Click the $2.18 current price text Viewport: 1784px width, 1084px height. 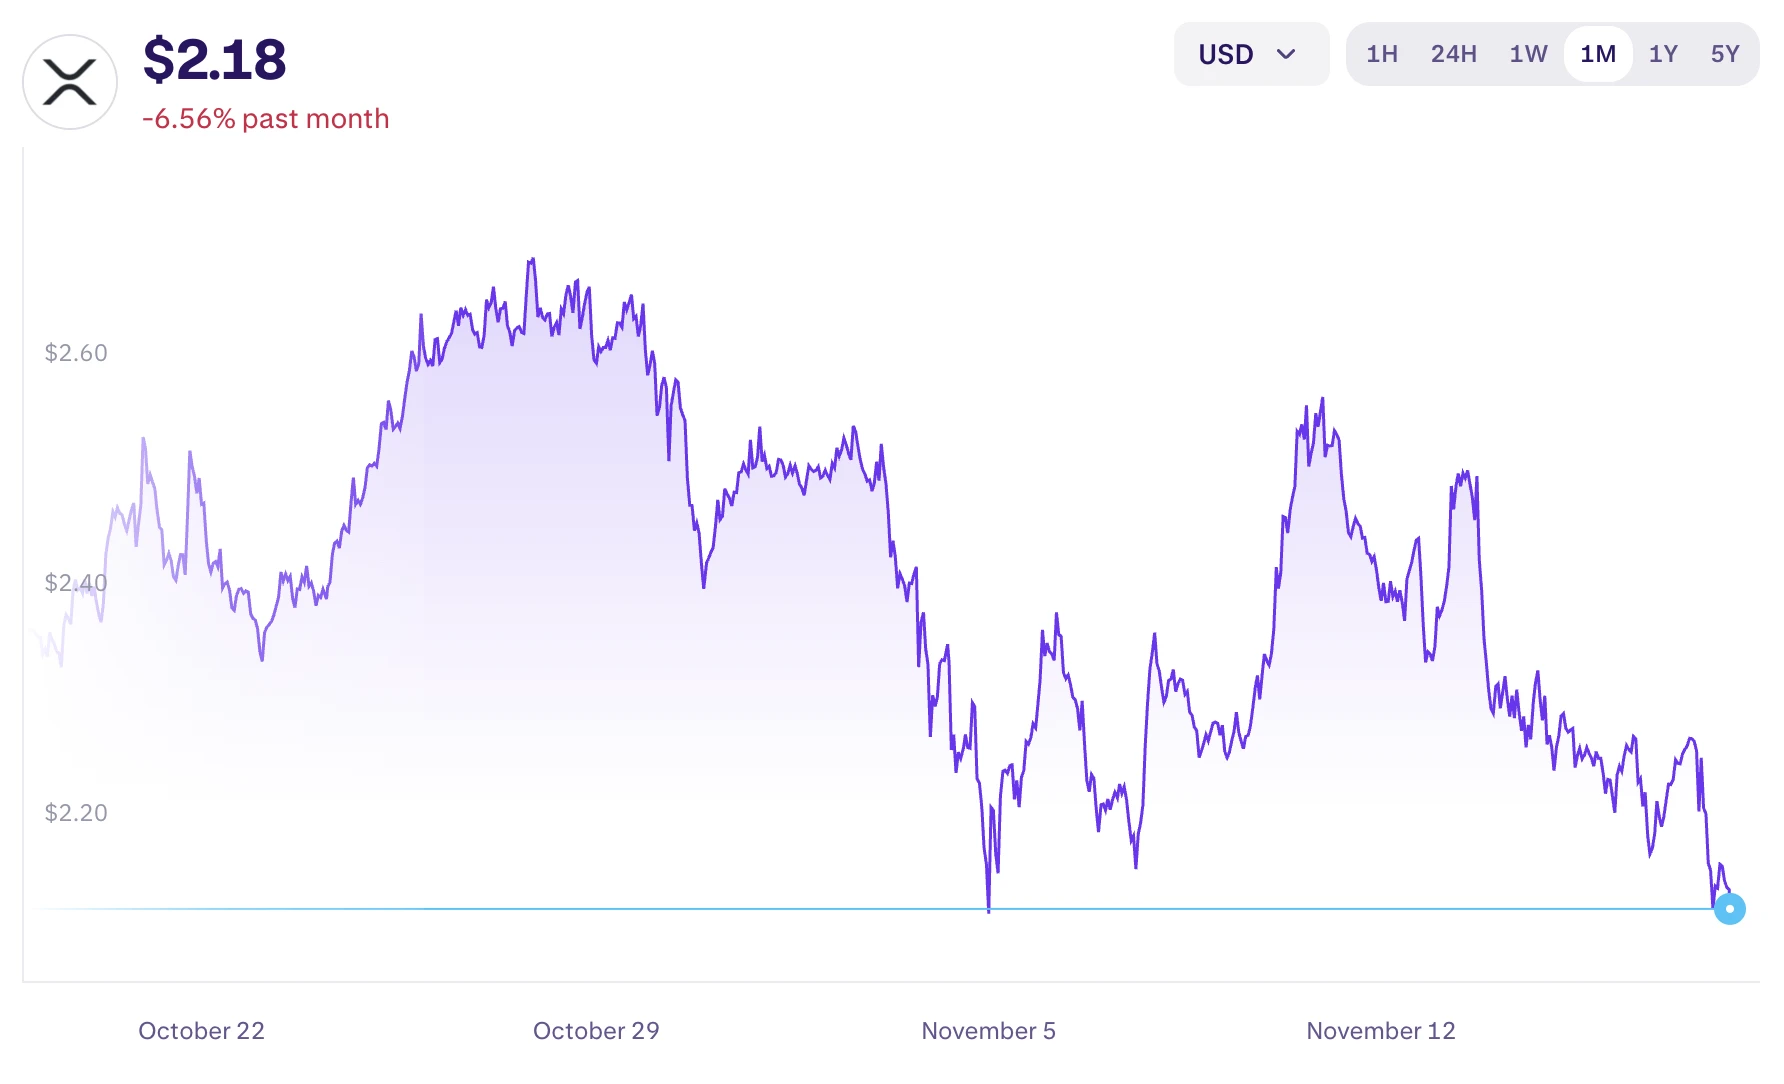(215, 60)
